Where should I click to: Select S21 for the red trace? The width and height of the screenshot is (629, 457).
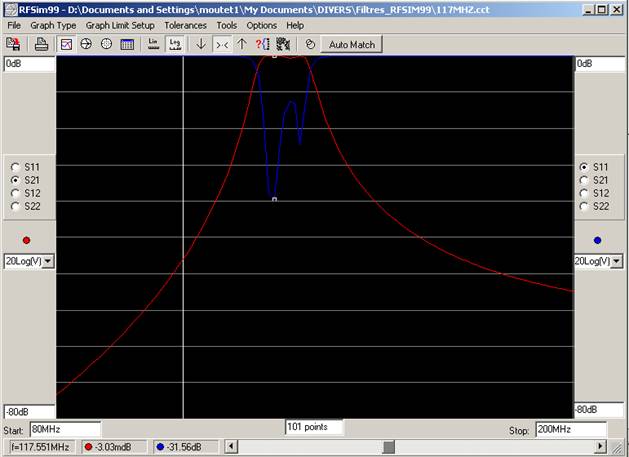tap(15, 180)
